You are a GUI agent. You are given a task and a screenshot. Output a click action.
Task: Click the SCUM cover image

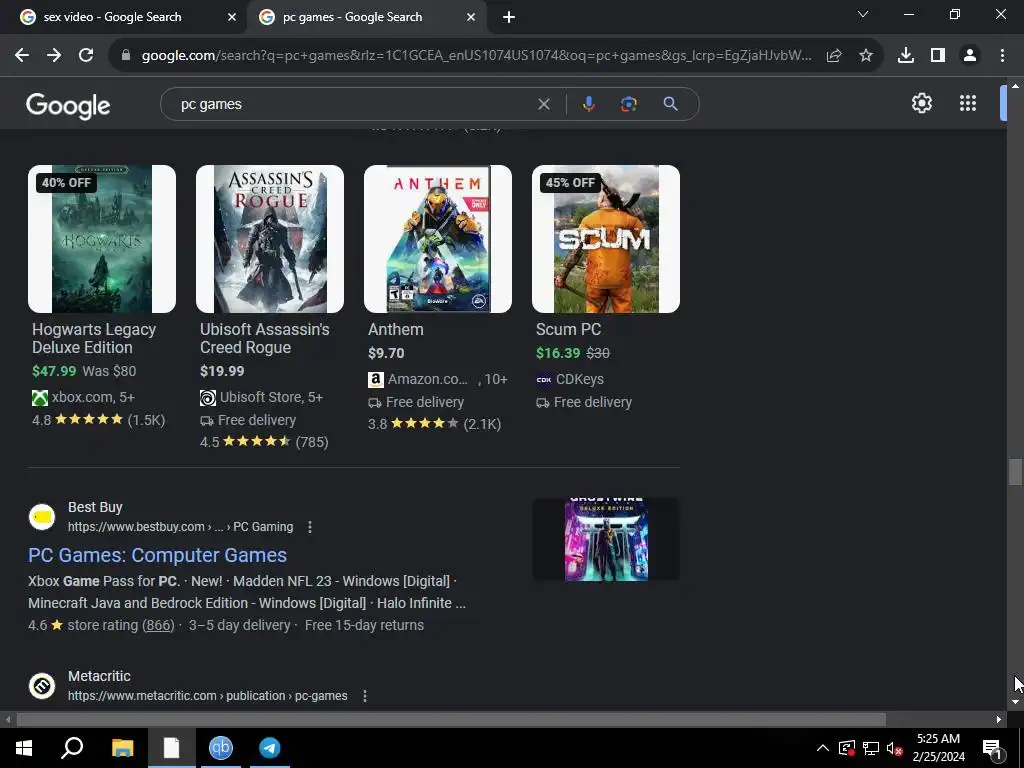(605, 239)
